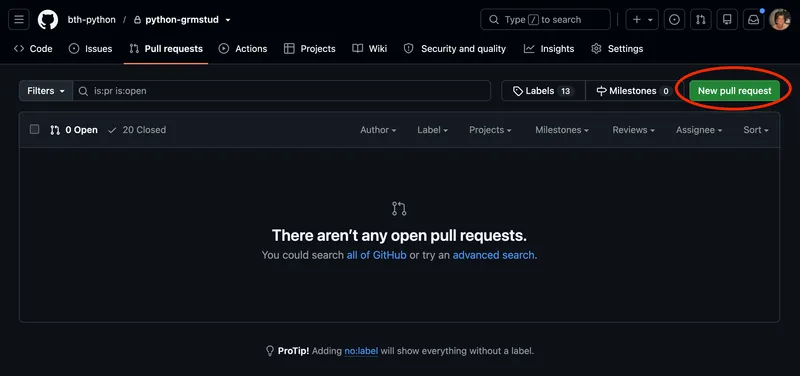Expand the Filters dropdown

[46, 91]
